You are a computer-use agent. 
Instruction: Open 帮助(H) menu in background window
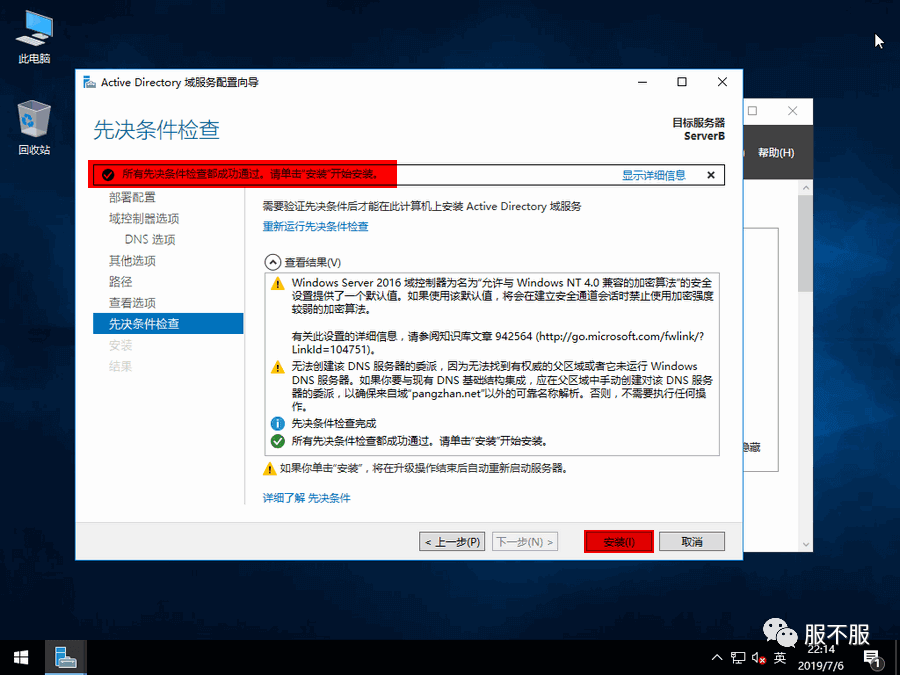tap(776, 153)
